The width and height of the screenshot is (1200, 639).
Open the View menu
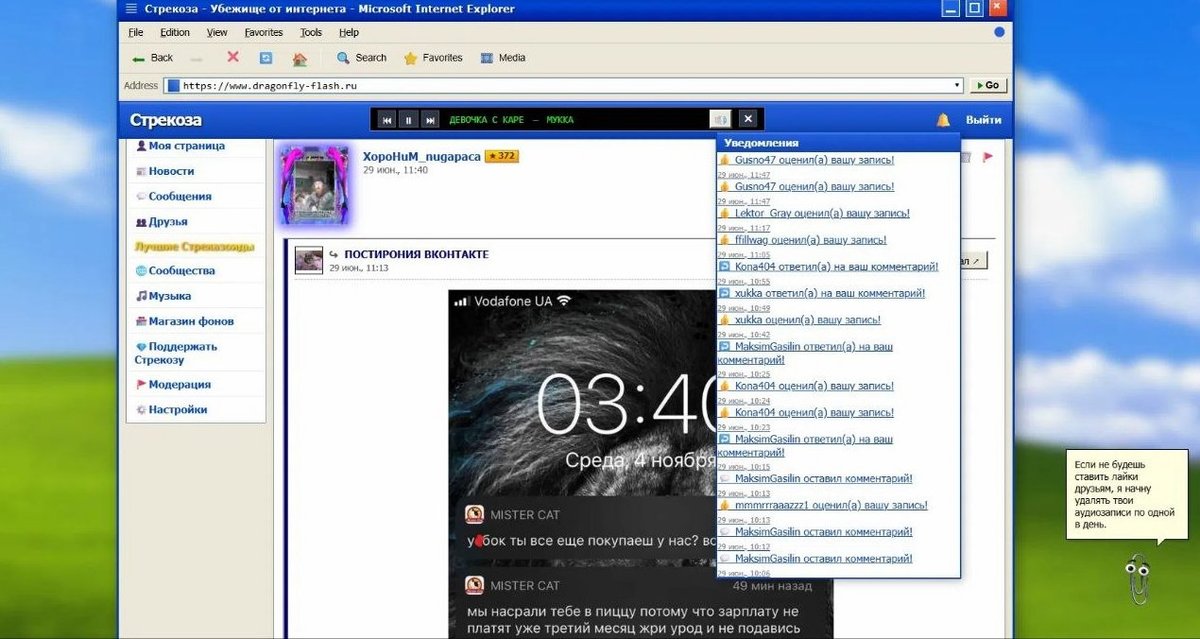pyautogui.click(x=217, y=32)
